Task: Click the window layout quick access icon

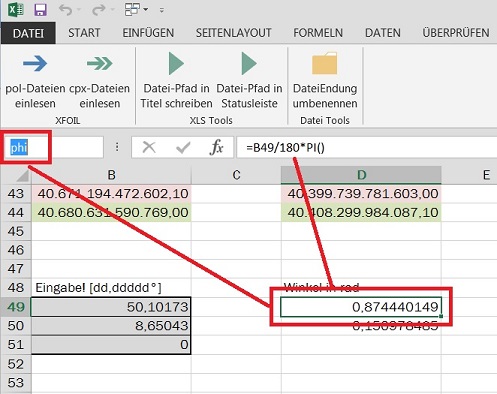Action: click(132, 10)
